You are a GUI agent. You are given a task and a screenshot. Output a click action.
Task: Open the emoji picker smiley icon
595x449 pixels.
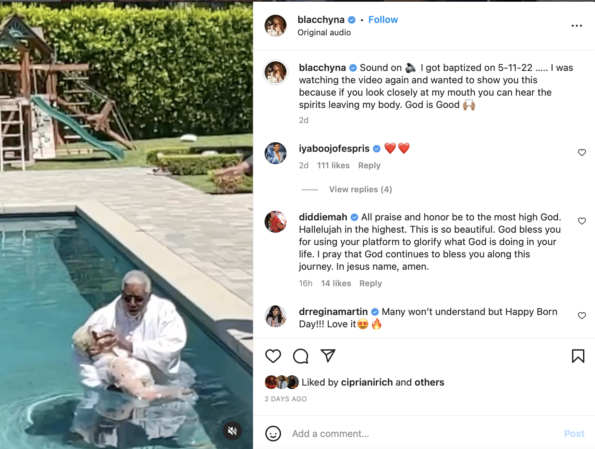click(x=273, y=433)
